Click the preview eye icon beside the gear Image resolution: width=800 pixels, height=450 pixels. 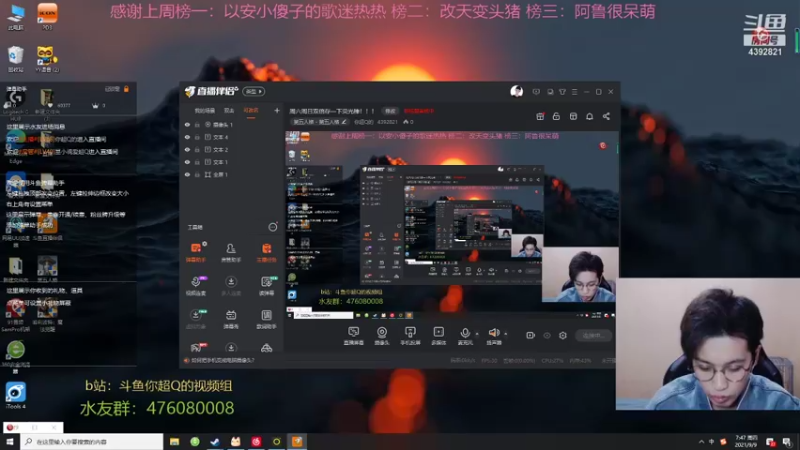point(547,335)
